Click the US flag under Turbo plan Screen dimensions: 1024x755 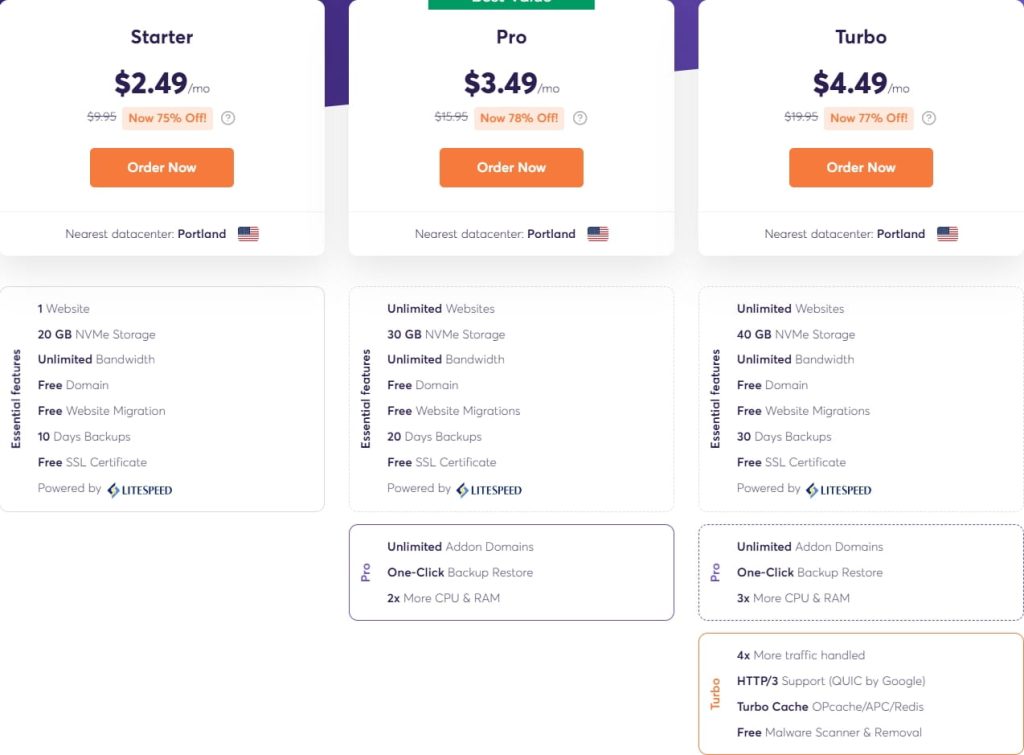(x=947, y=234)
